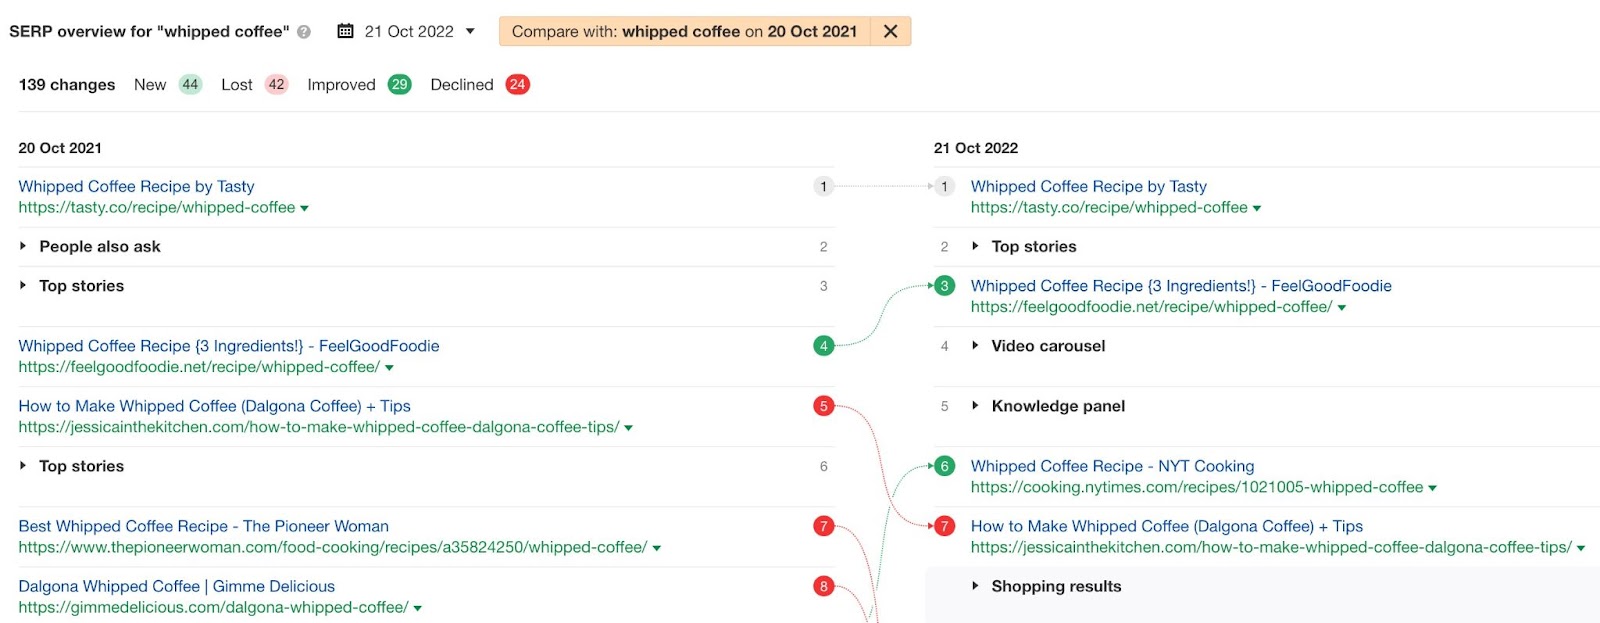The height and width of the screenshot is (623, 1600).
Task: Click the 21 Oct 2022 column heading
Action: coord(976,148)
